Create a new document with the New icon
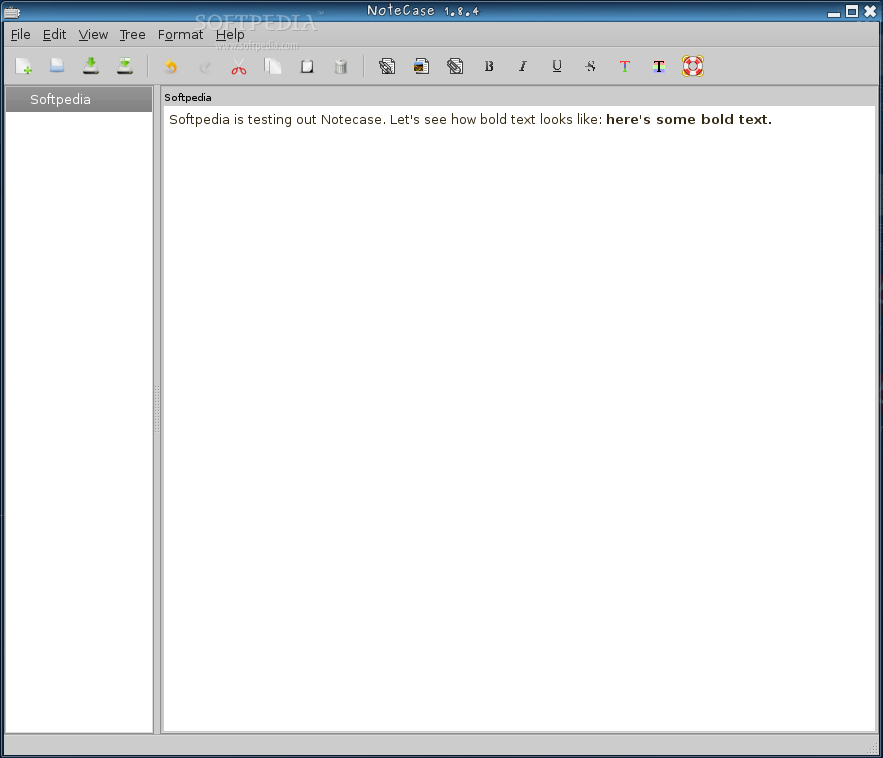The image size is (883, 758). click(x=24, y=66)
